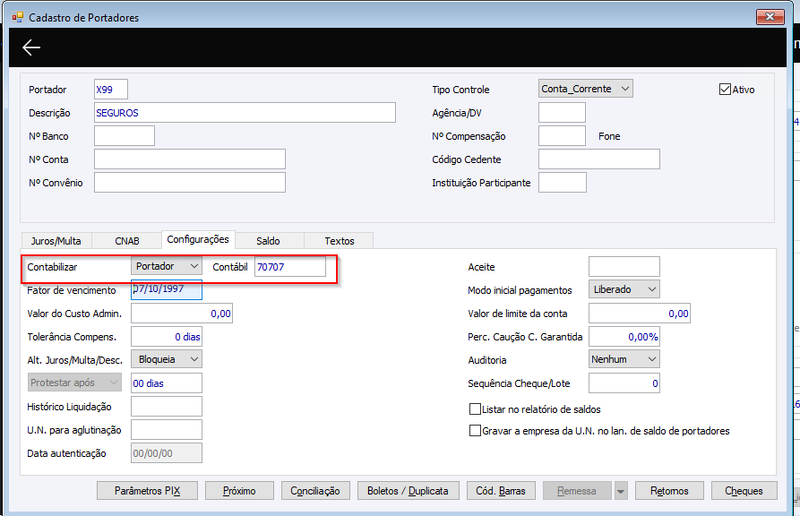Click the Código Cedente input field

pyautogui.click(x=599, y=159)
